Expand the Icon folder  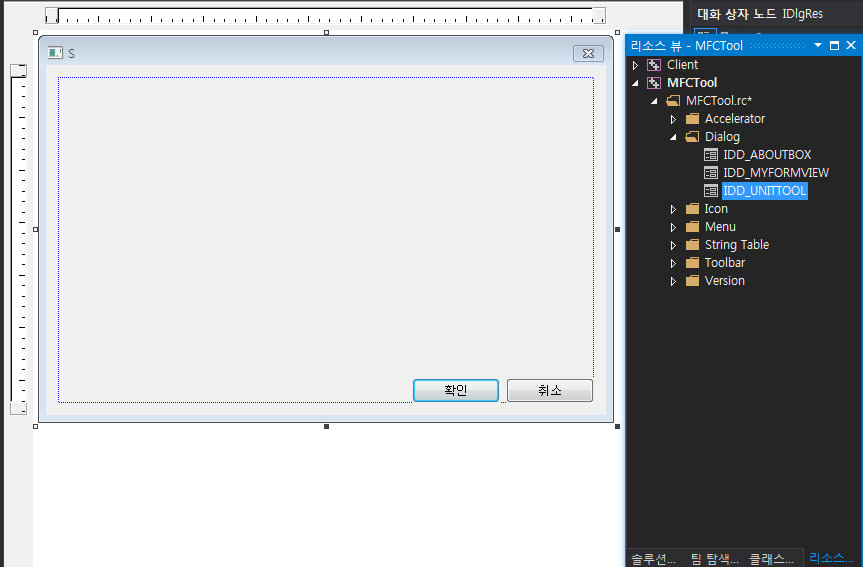click(673, 209)
